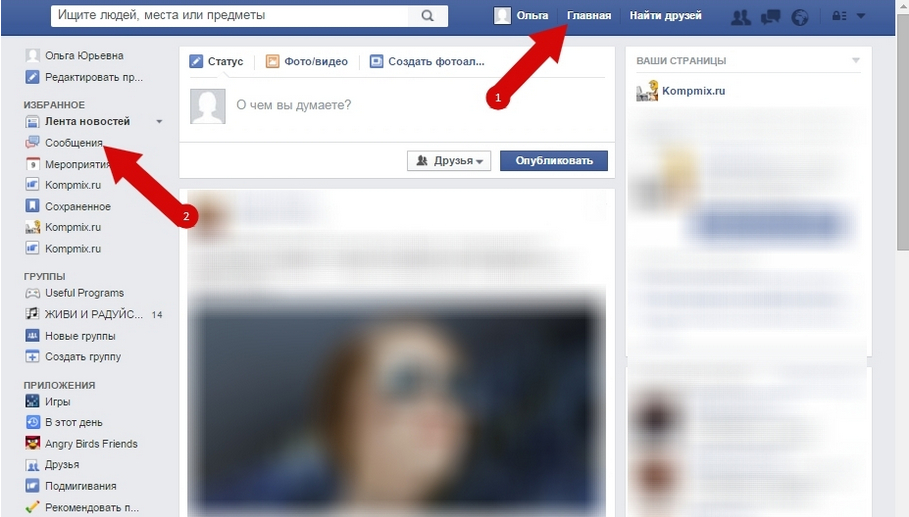Select the Статус composer tab

coord(217,61)
